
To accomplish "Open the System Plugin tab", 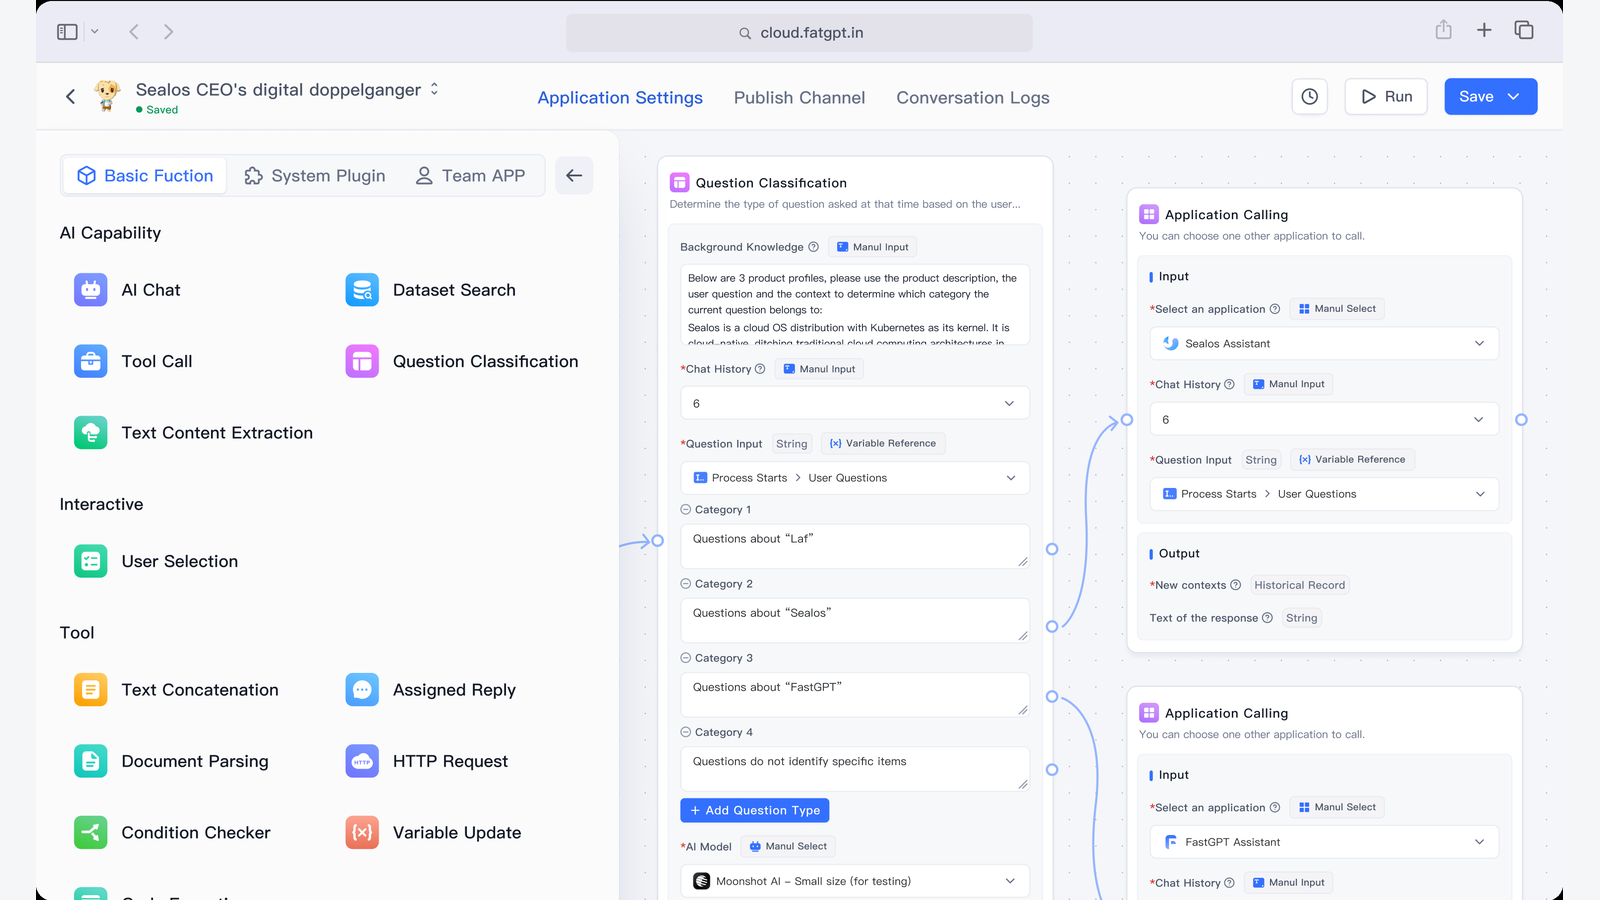I will click(x=315, y=176).
